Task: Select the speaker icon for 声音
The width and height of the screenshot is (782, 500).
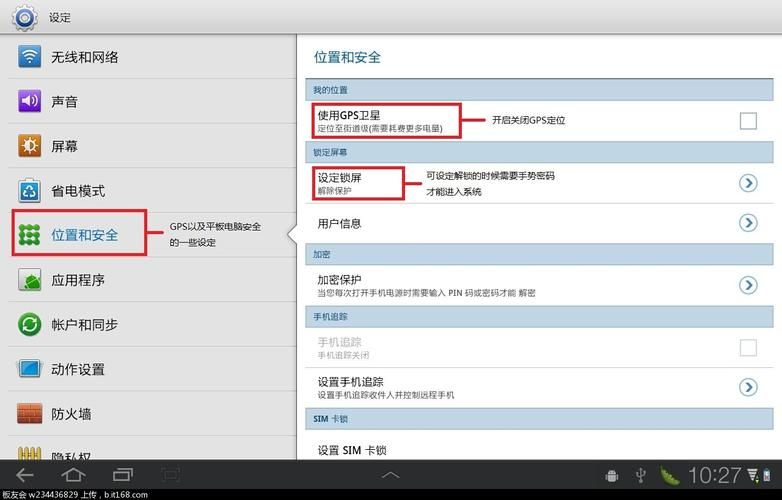Action: (x=30, y=101)
